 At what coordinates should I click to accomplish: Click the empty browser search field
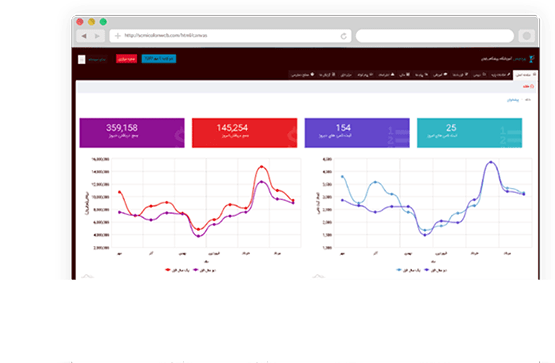pyautogui.click(x=435, y=36)
